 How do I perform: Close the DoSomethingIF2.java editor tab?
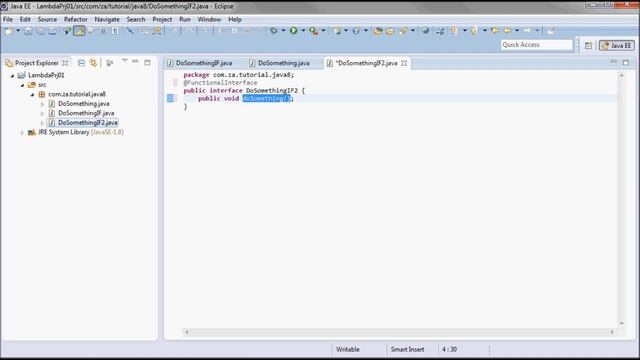pyautogui.click(x=404, y=63)
